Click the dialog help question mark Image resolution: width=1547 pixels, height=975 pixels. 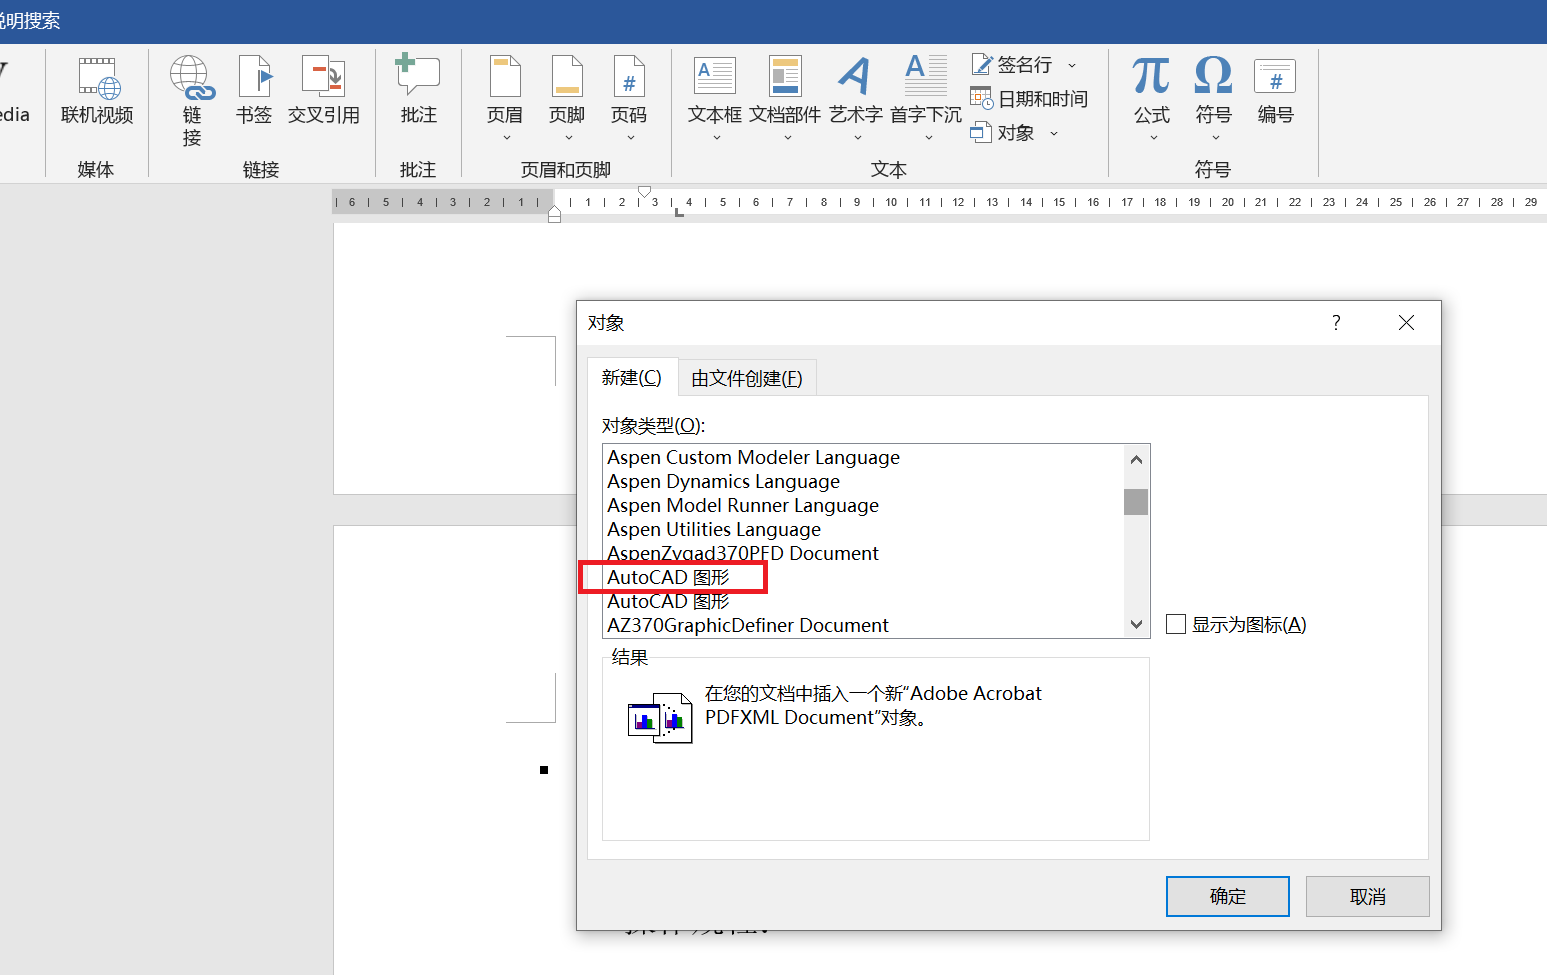1335,322
